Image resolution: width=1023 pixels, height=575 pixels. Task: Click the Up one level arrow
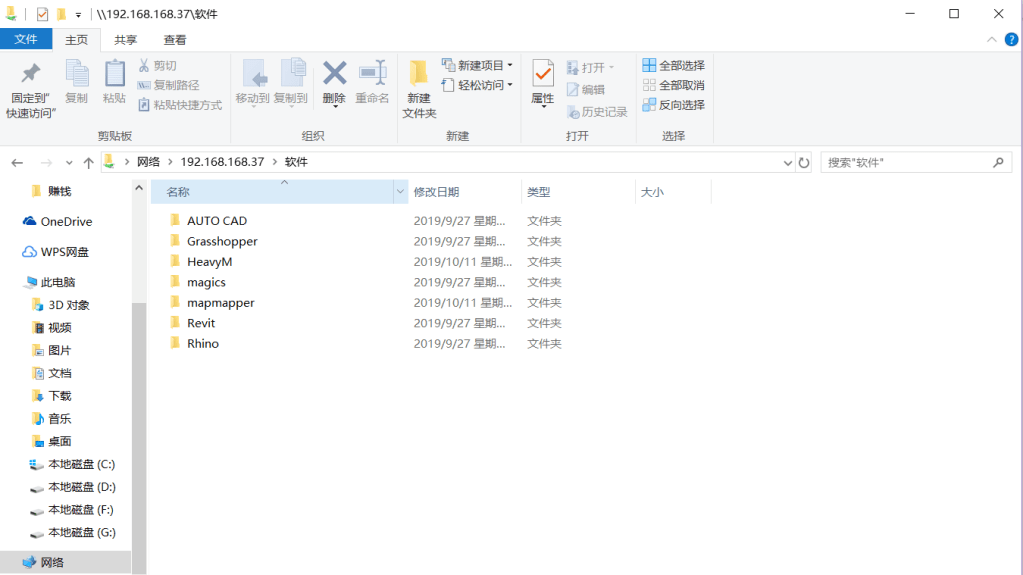[89, 162]
